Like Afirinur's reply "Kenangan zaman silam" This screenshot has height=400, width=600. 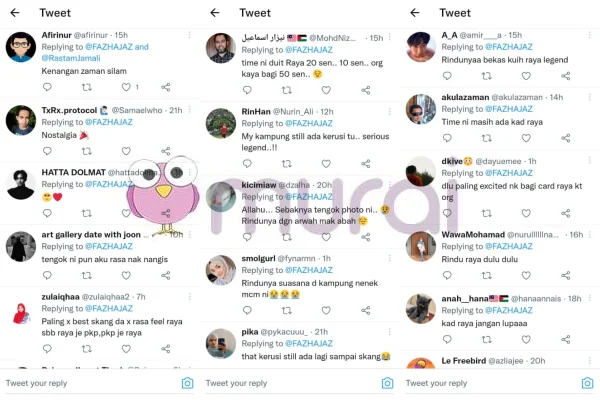pos(126,87)
